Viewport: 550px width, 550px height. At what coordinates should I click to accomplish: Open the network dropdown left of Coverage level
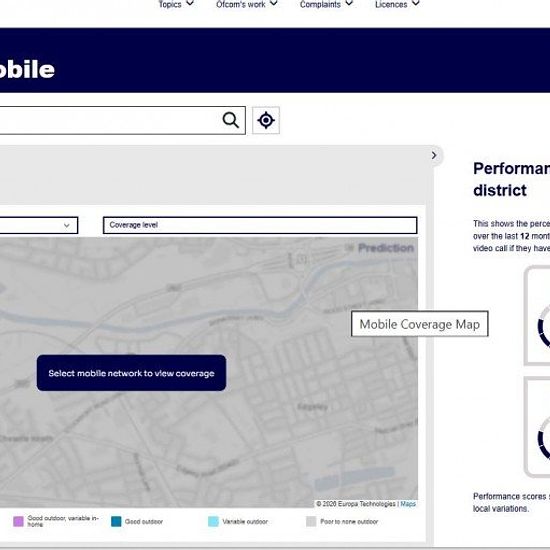(x=39, y=225)
